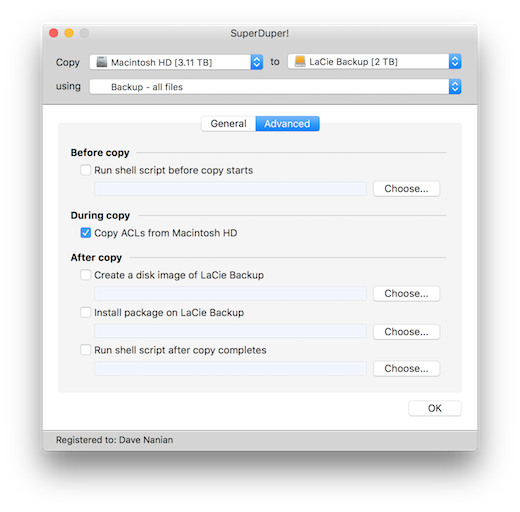Open the destination LaCie Backup dropdown

point(374,61)
